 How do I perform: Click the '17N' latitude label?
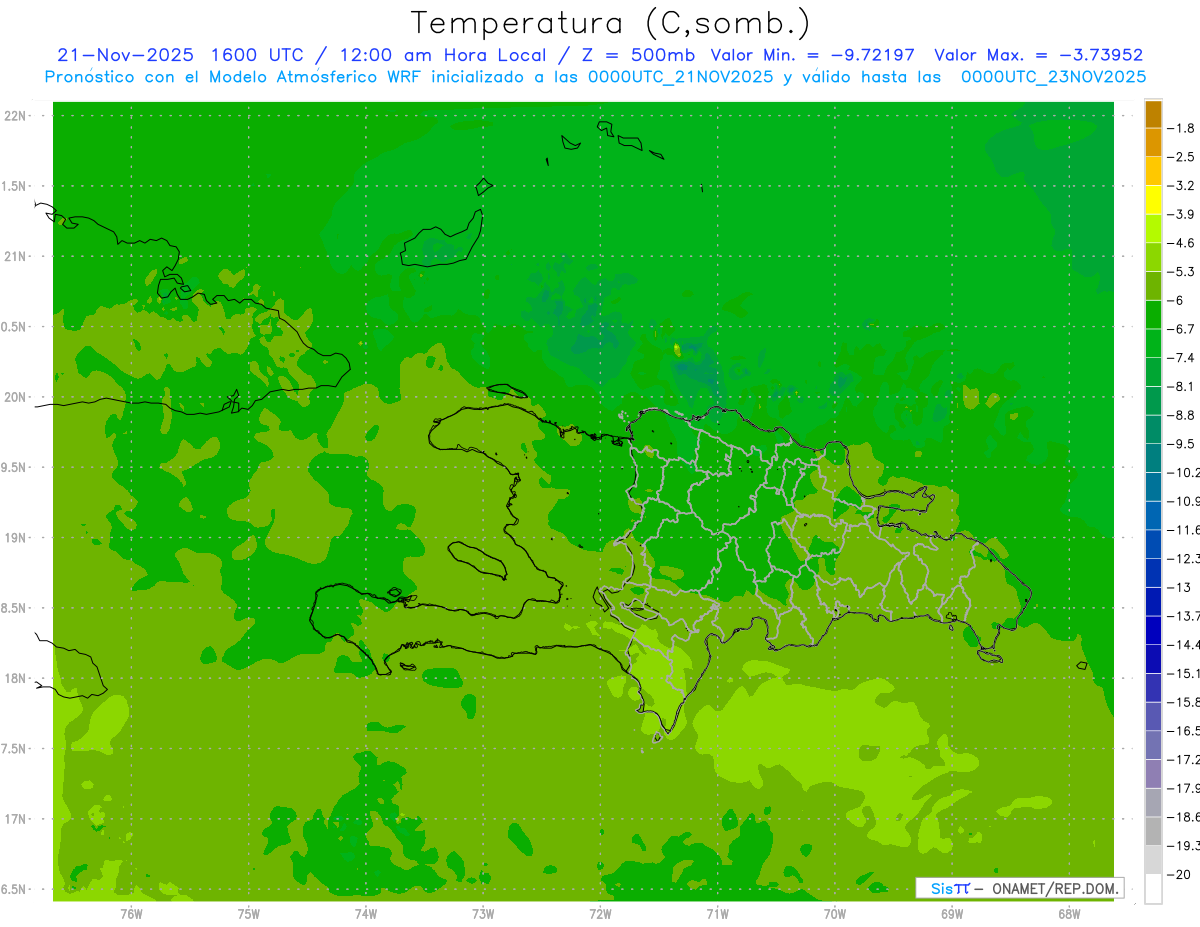coord(17,820)
